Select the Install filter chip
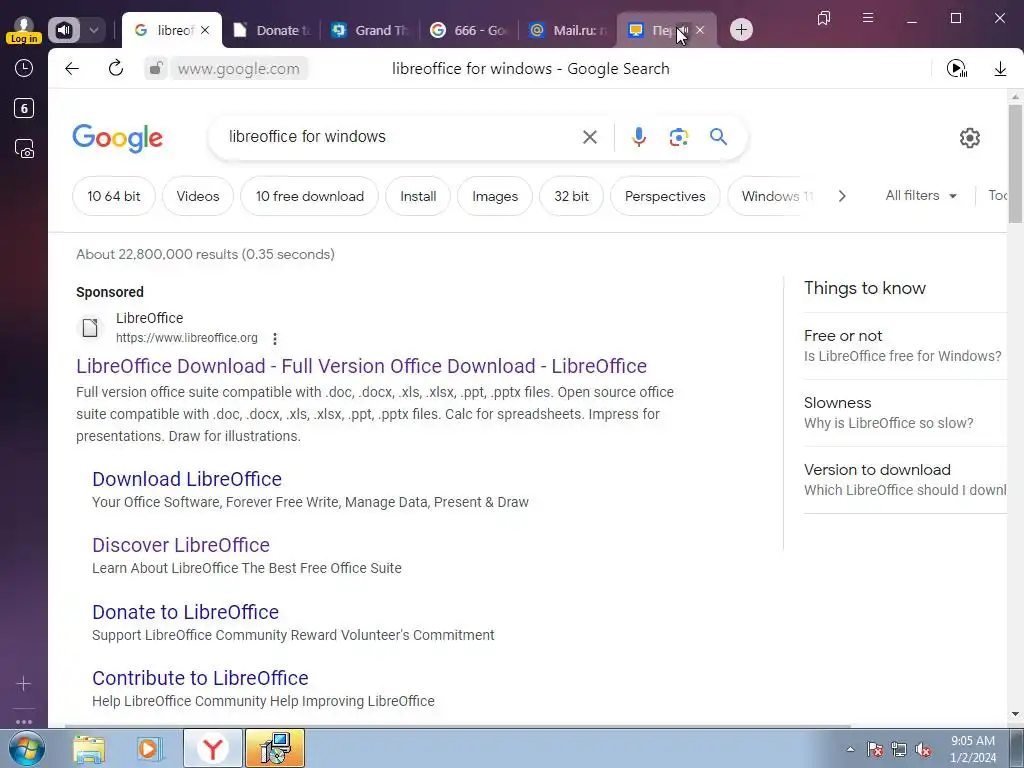 click(x=418, y=196)
